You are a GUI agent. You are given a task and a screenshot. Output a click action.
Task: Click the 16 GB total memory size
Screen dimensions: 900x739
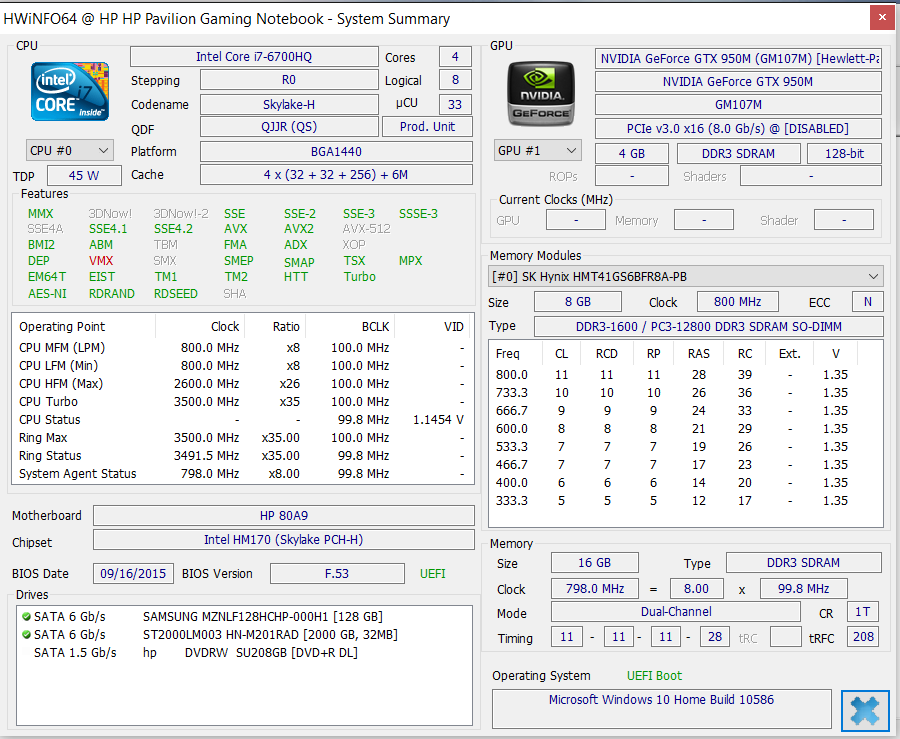[595, 563]
